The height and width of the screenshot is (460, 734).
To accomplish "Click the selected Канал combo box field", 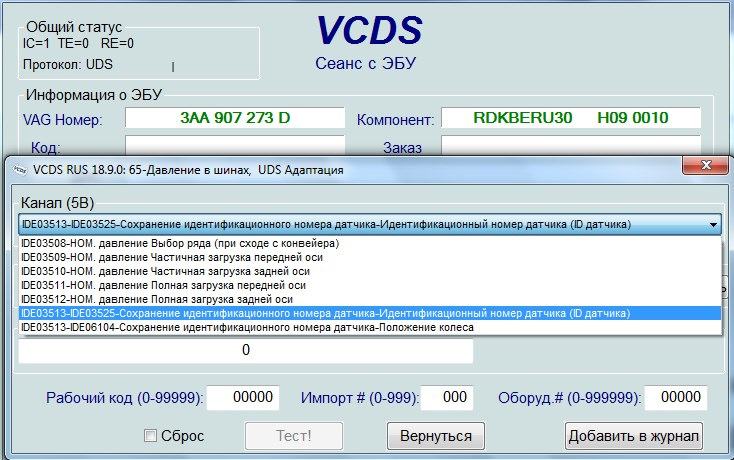I will point(370,225).
